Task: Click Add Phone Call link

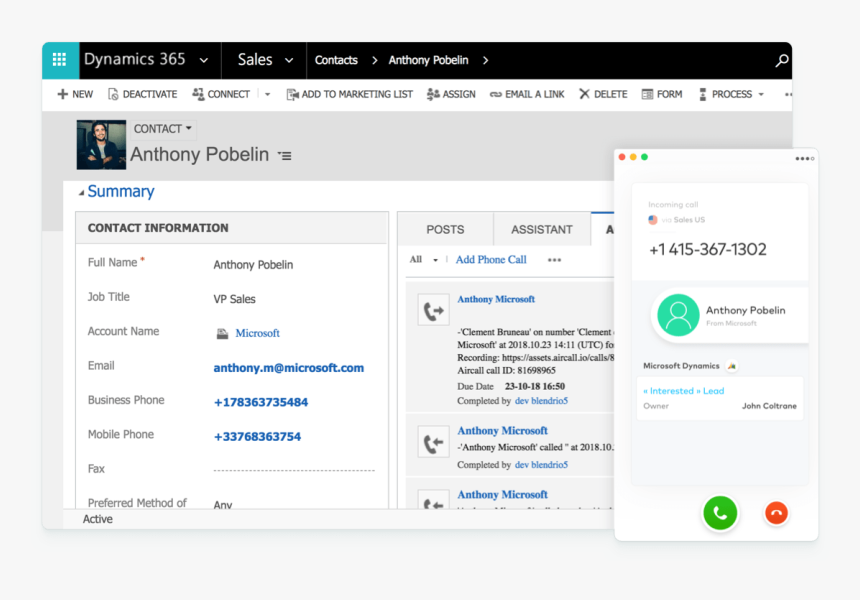Action: (491, 259)
